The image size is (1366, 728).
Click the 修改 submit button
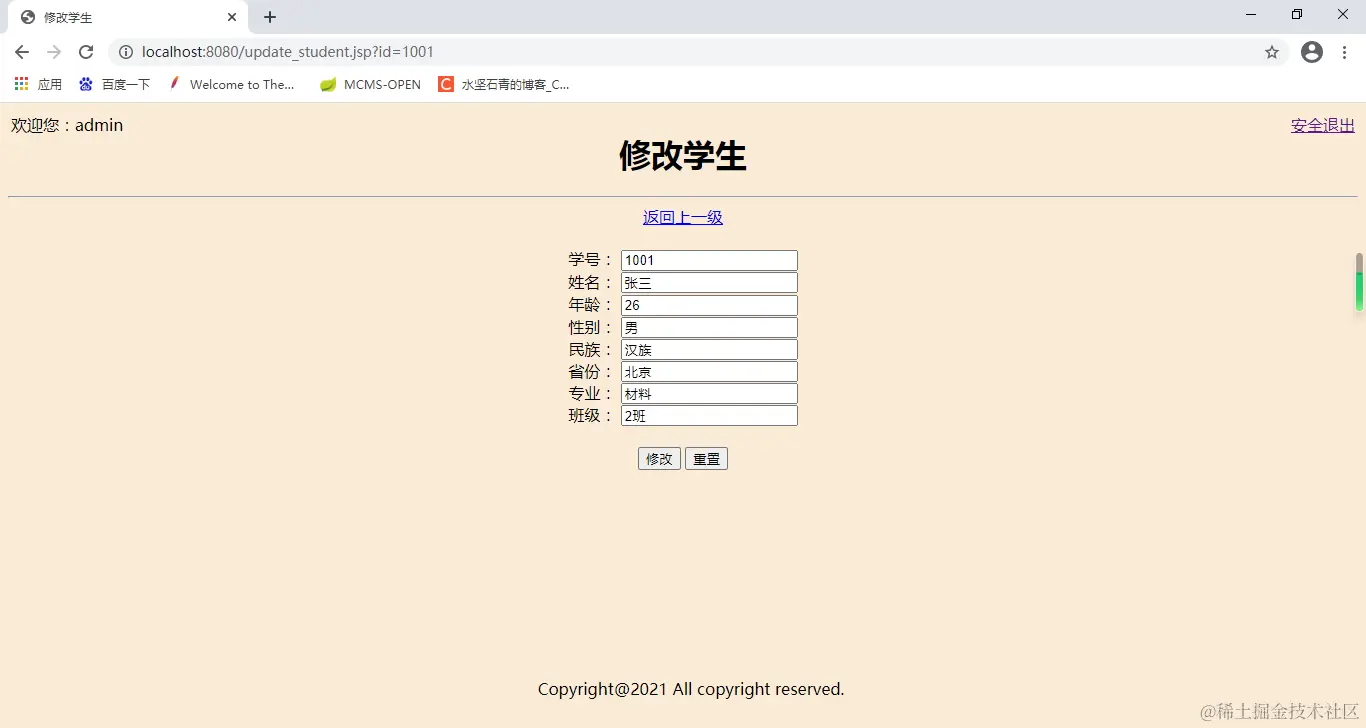(658, 458)
